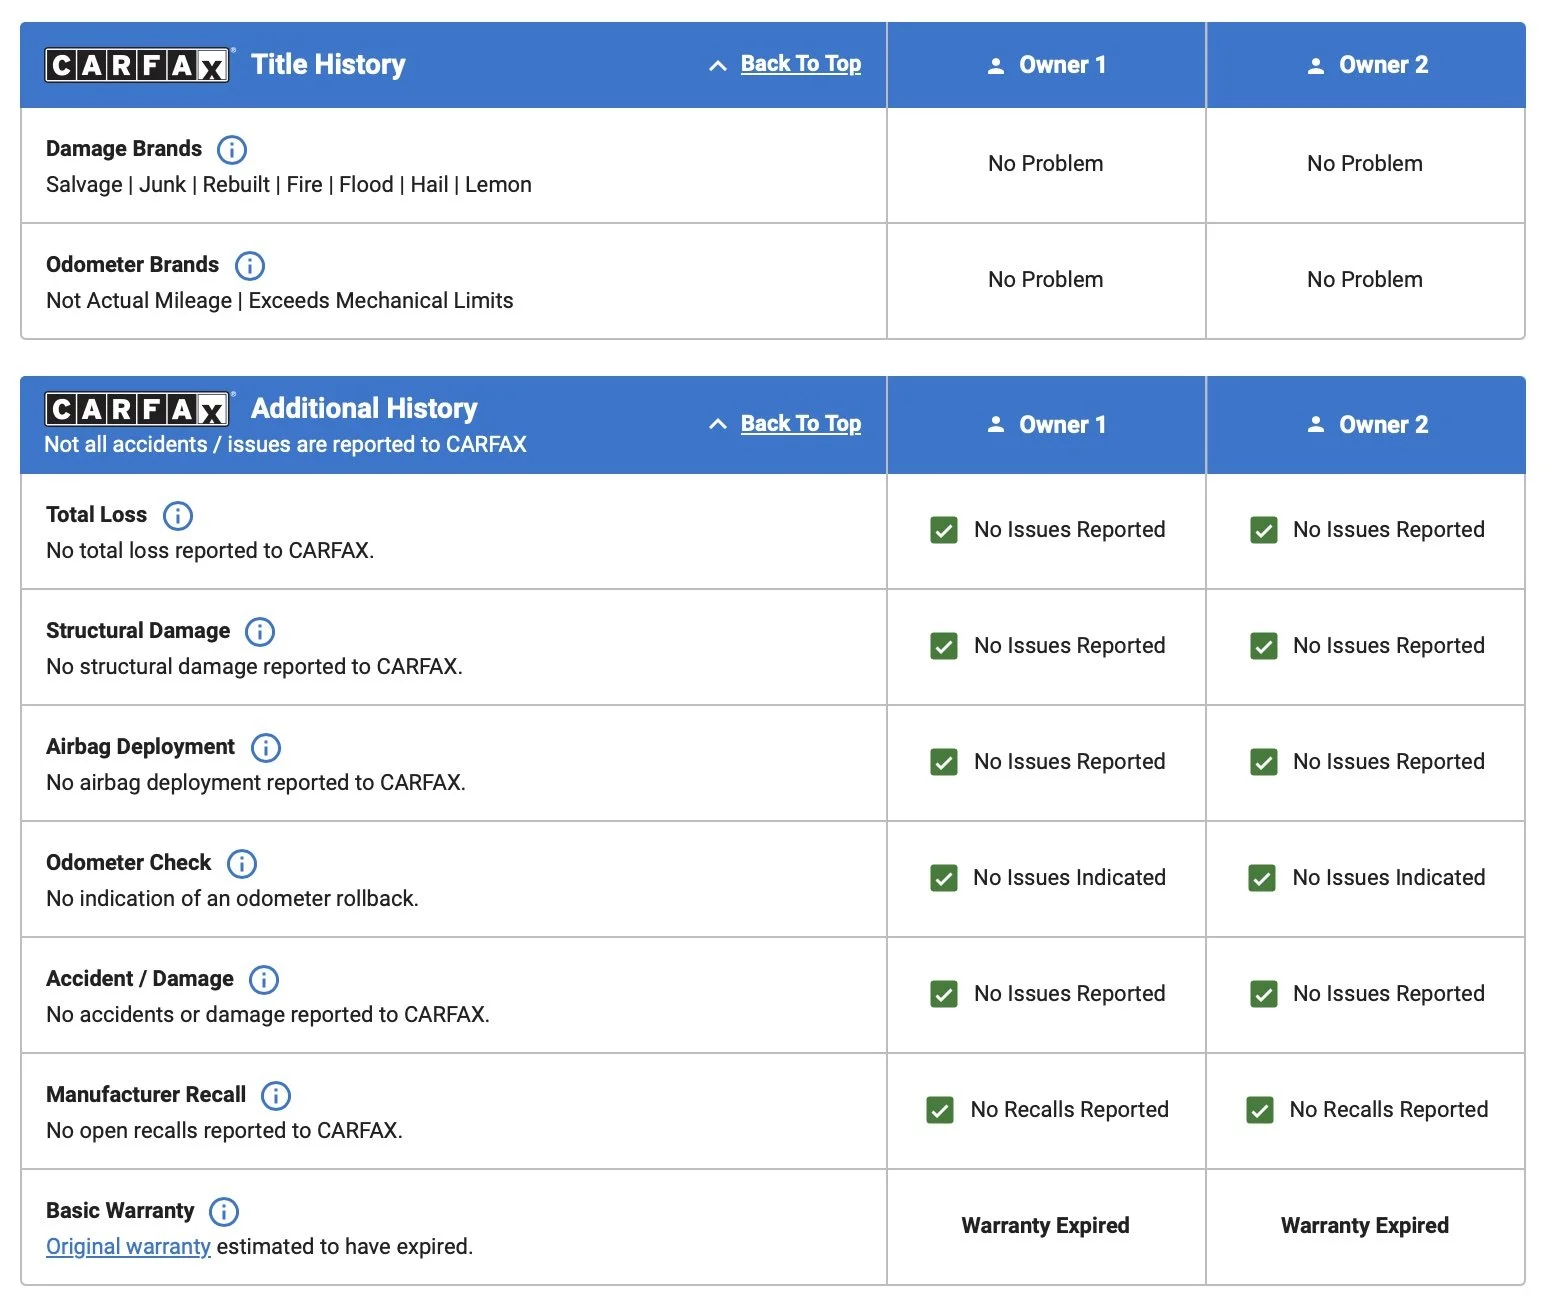Viewport: 1556px width, 1298px height.
Task: Click Odometer Brands 'No Problem' under Owner 2
Action: click(x=1365, y=280)
